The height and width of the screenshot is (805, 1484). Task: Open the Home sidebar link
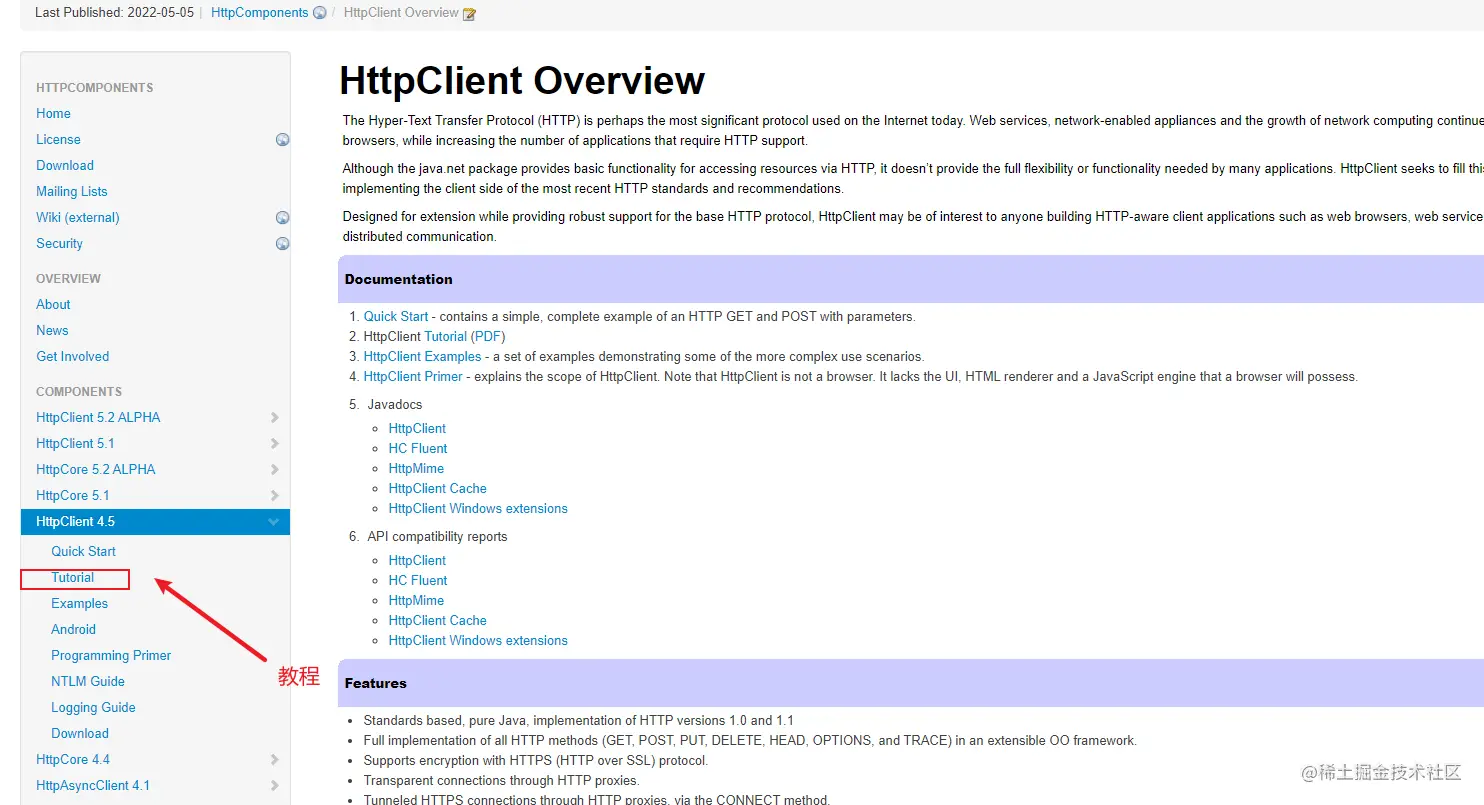pos(53,113)
